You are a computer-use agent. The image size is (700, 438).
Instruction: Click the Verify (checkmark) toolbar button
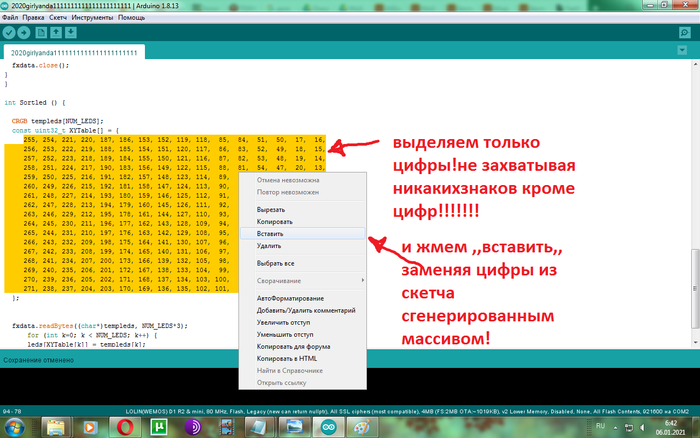9,33
